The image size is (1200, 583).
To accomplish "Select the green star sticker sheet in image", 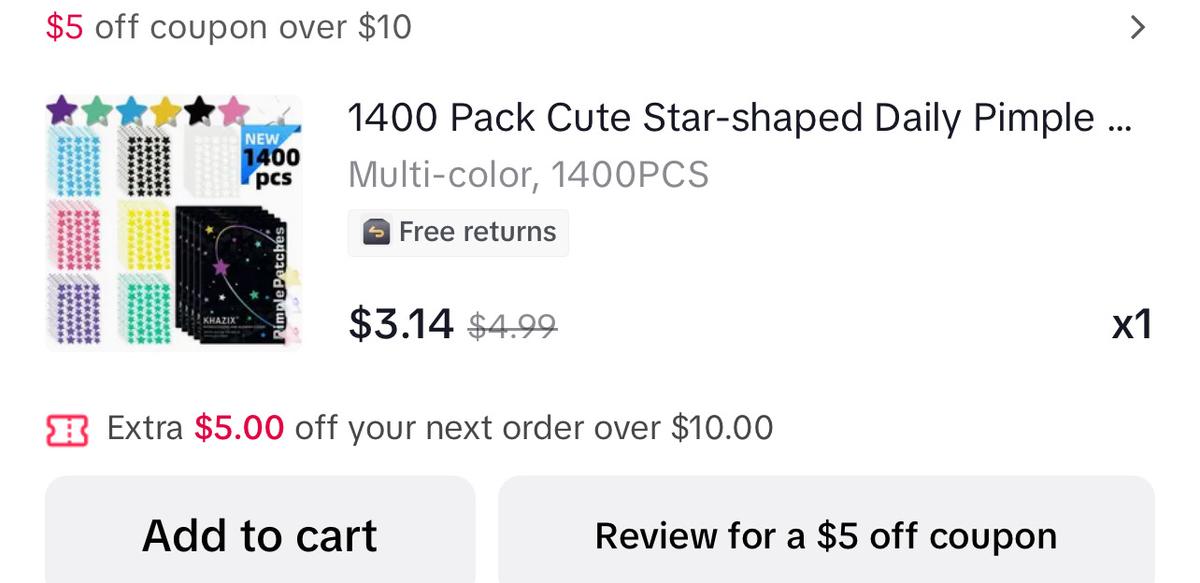I will coord(146,310).
